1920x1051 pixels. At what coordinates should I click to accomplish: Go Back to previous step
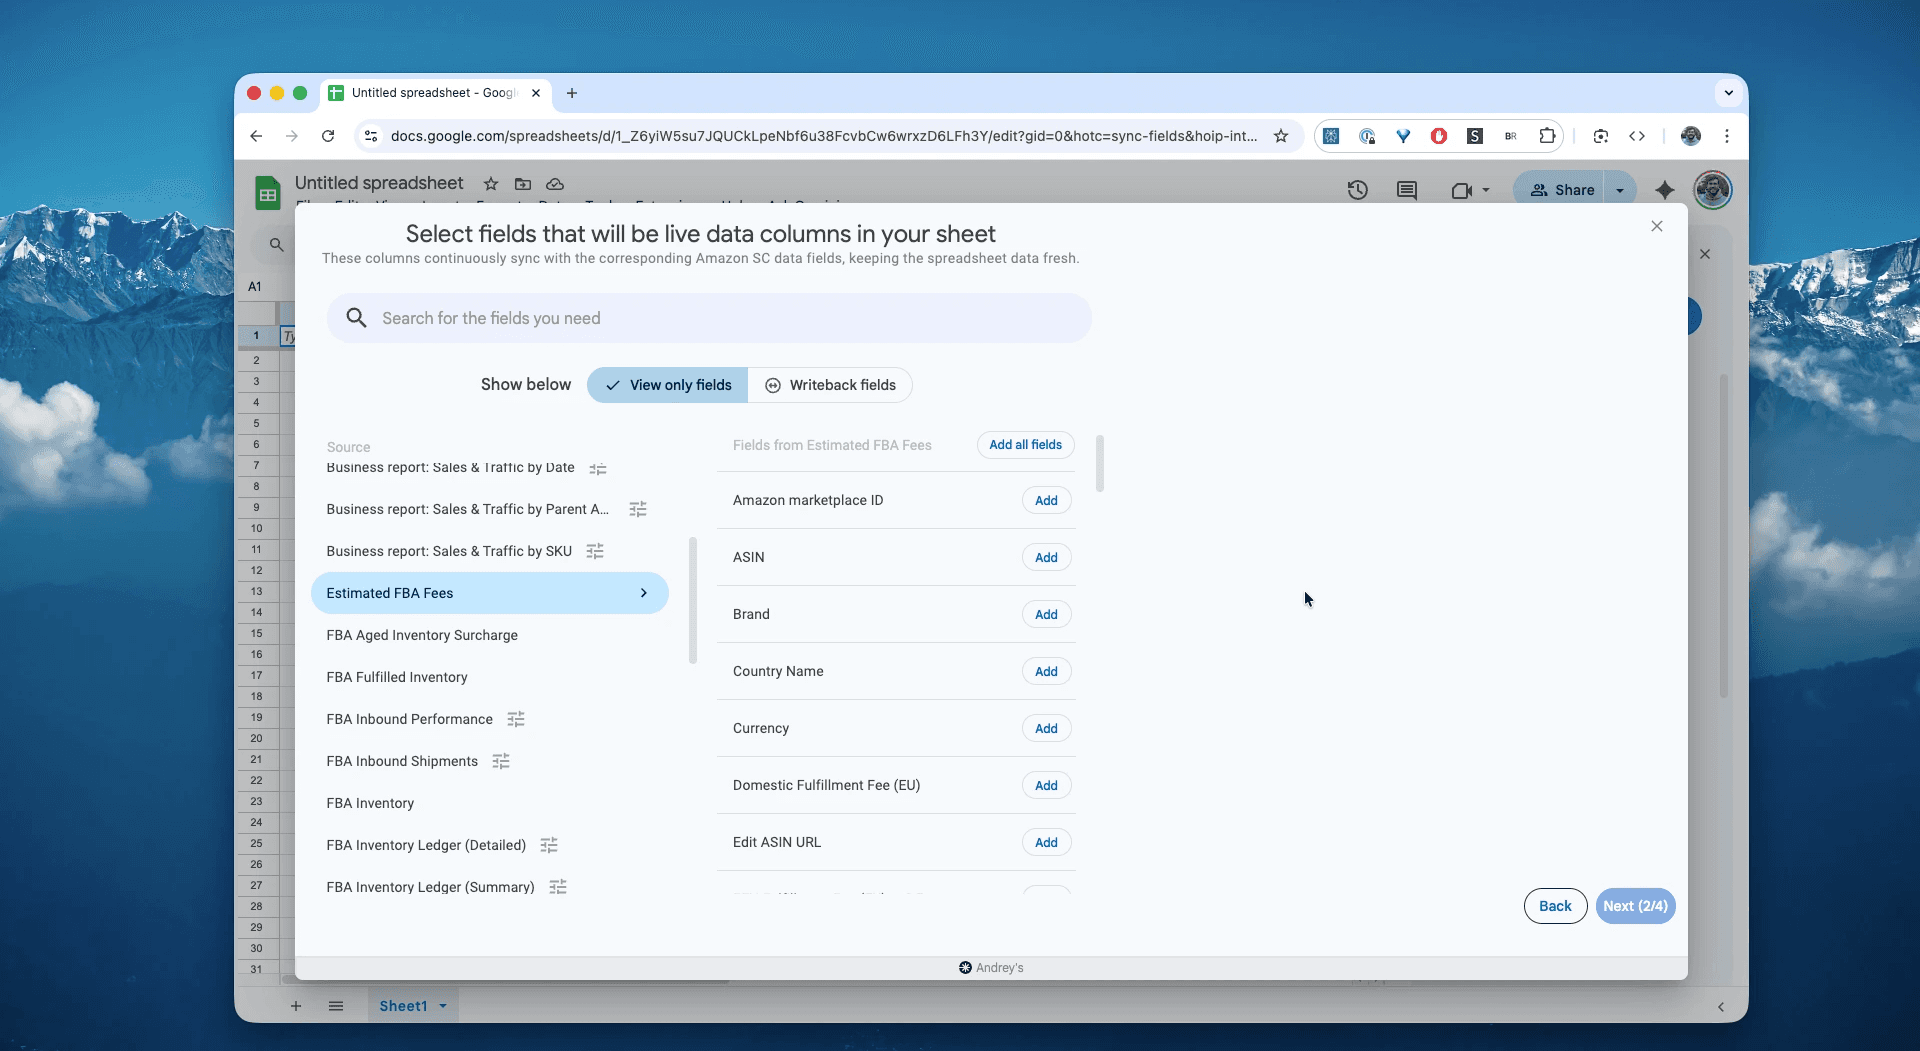pyautogui.click(x=1555, y=906)
